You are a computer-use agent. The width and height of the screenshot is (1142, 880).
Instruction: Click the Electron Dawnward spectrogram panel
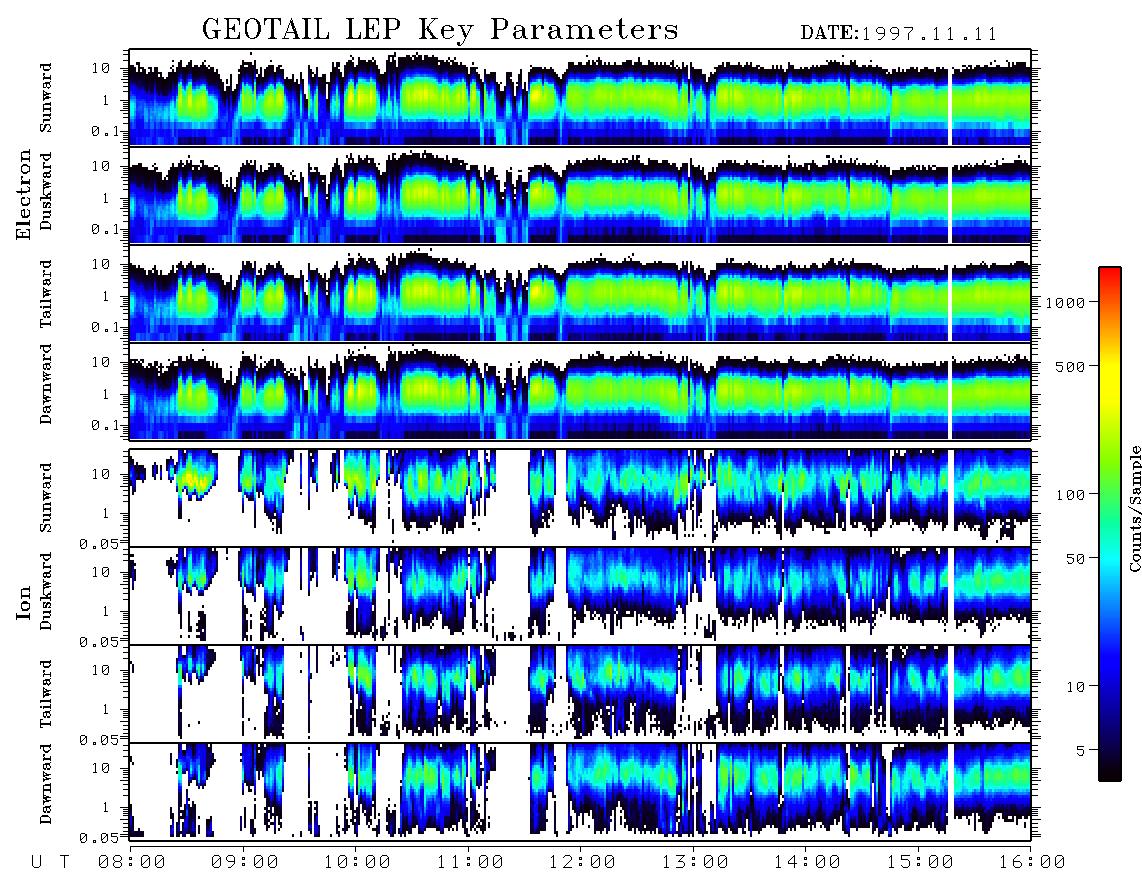pos(580,391)
